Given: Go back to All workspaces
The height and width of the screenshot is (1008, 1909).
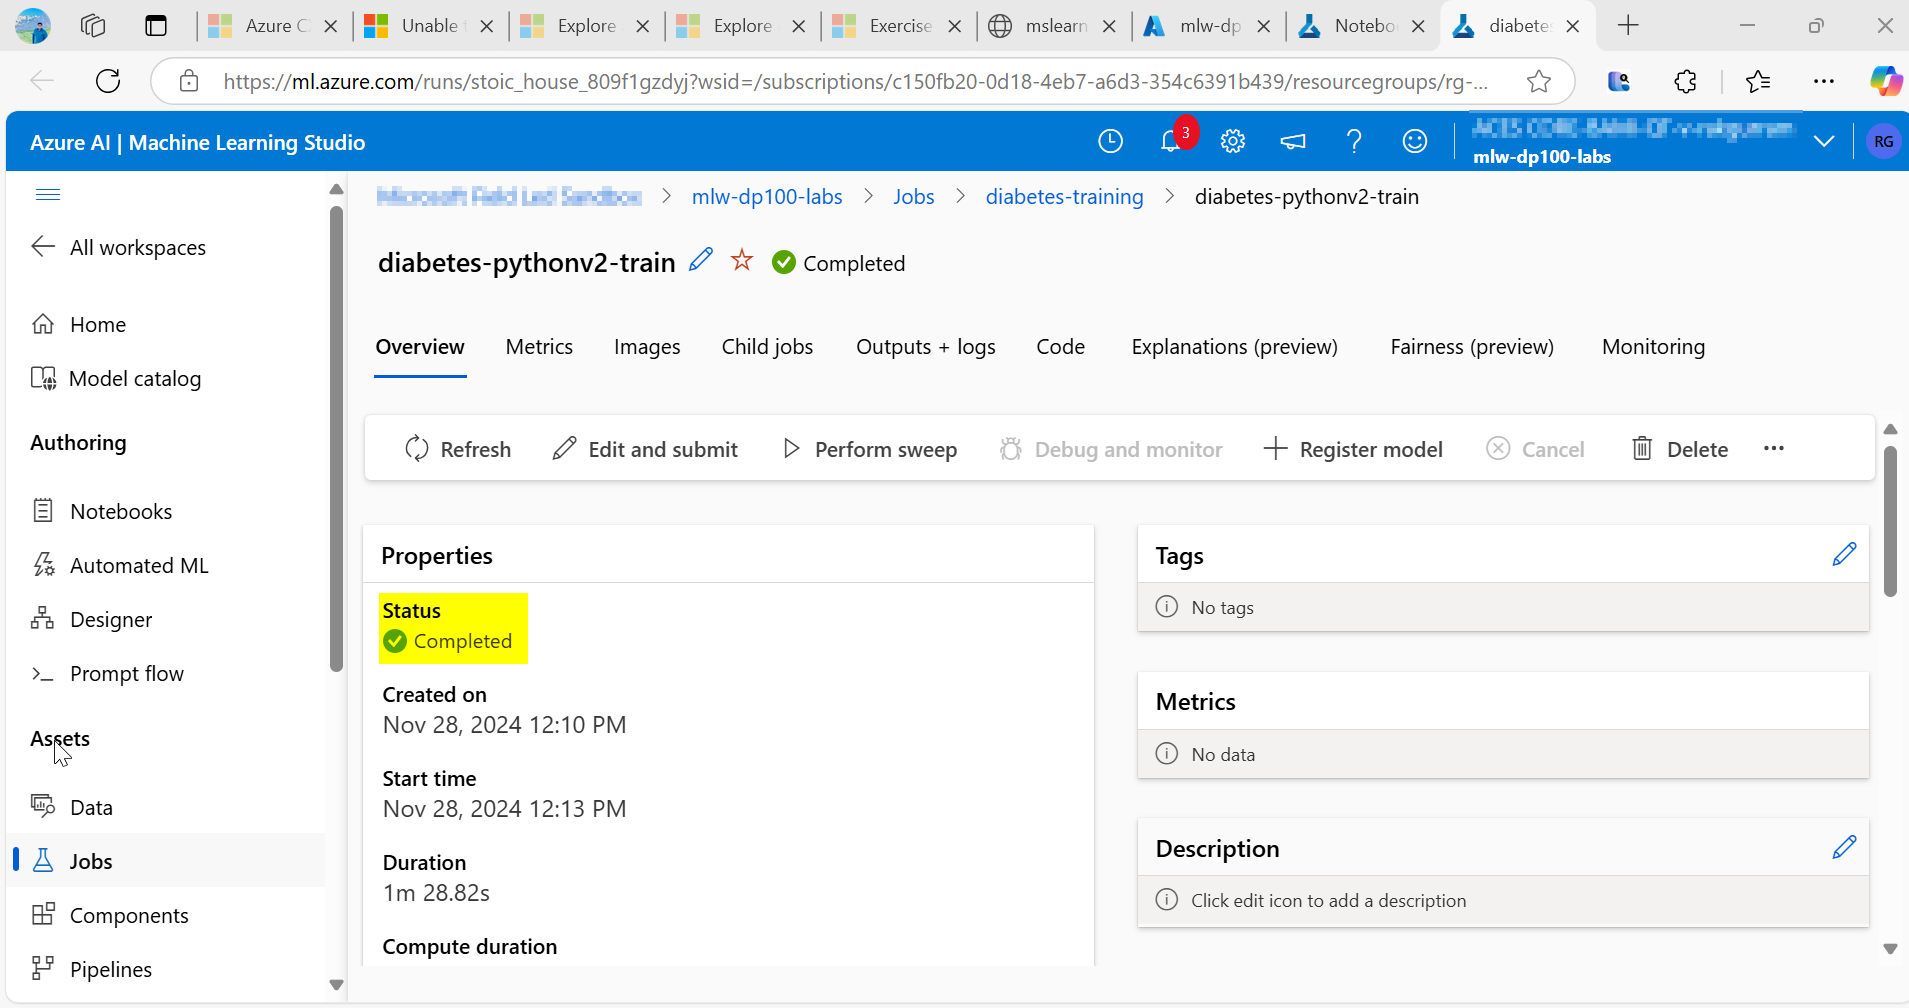Looking at the screenshot, I should point(119,247).
